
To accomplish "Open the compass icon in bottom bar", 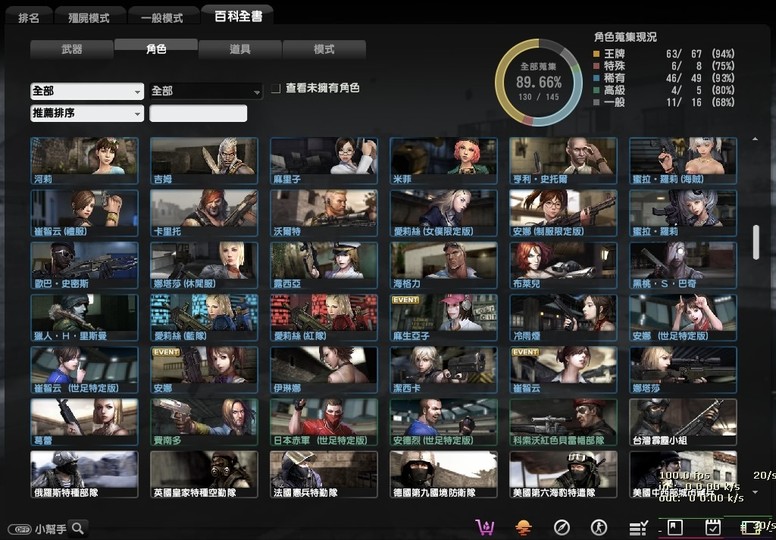I will tap(562, 527).
